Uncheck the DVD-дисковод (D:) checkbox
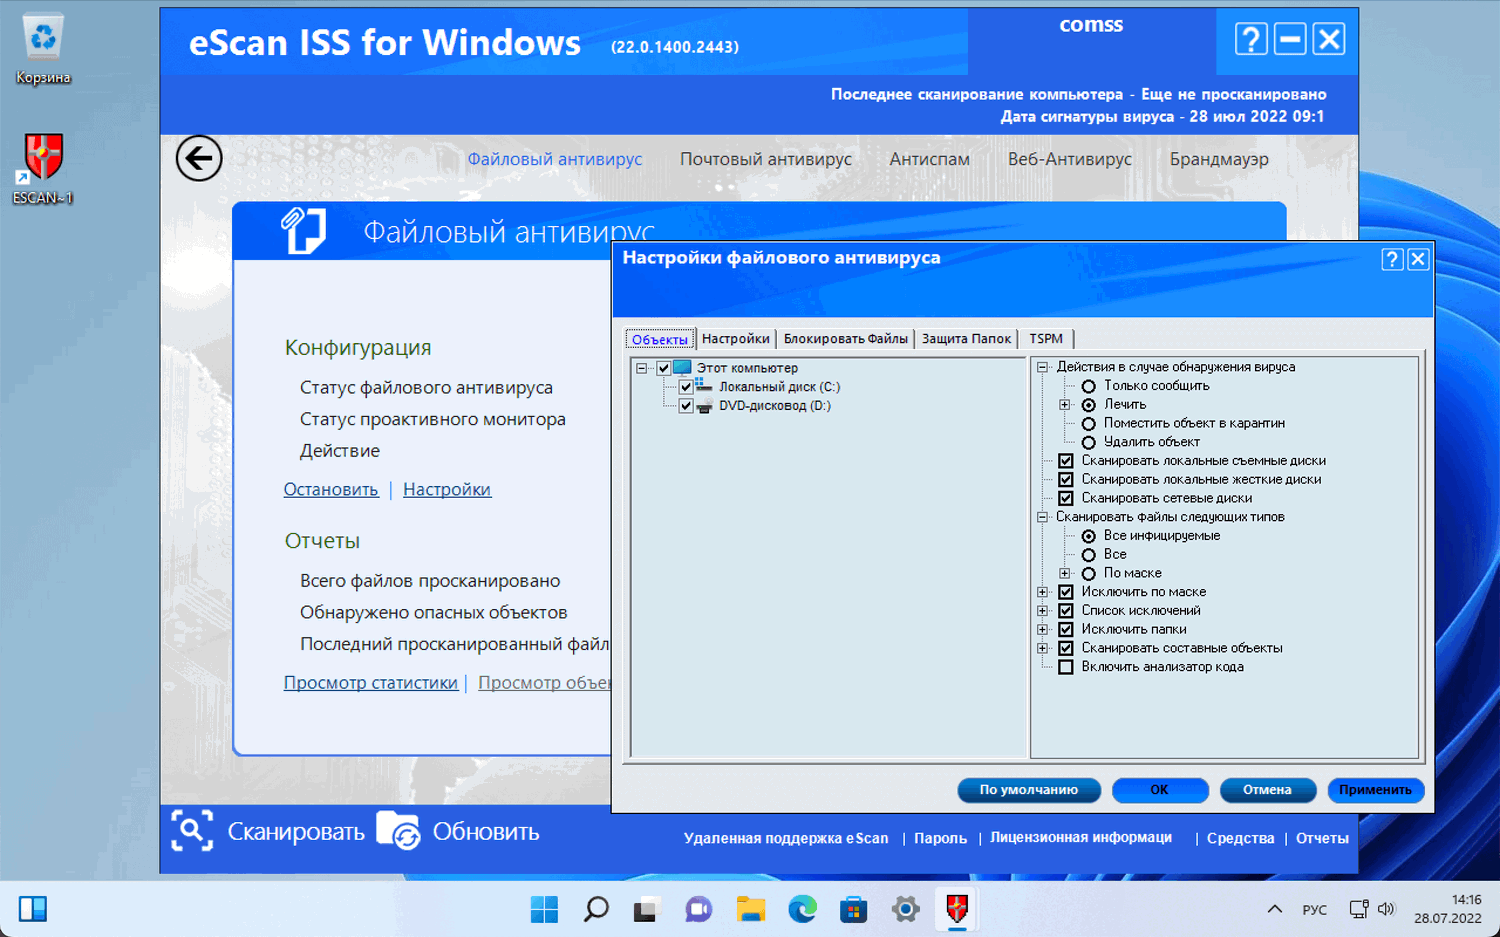The width and height of the screenshot is (1500, 937). [686, 406]
